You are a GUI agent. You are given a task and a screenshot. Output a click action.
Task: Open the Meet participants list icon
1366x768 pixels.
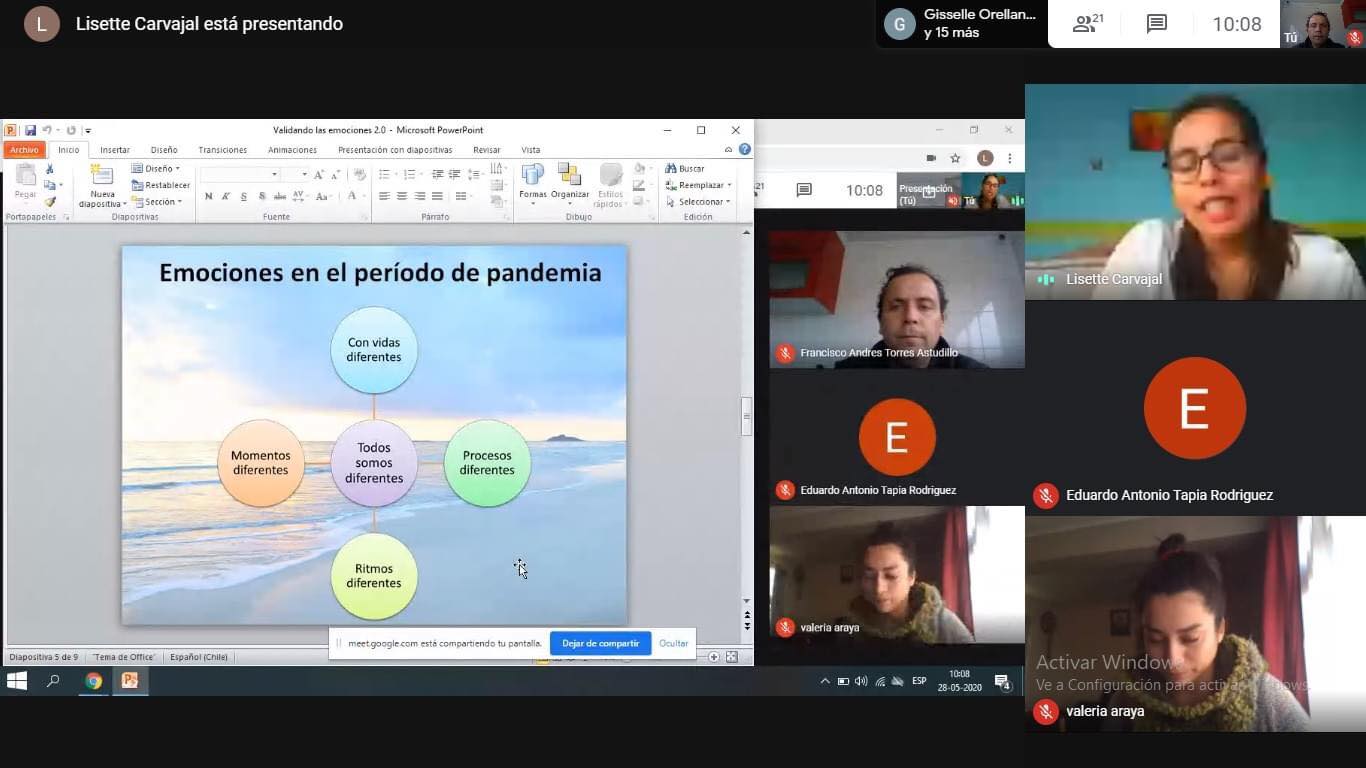pos(1087,24)
